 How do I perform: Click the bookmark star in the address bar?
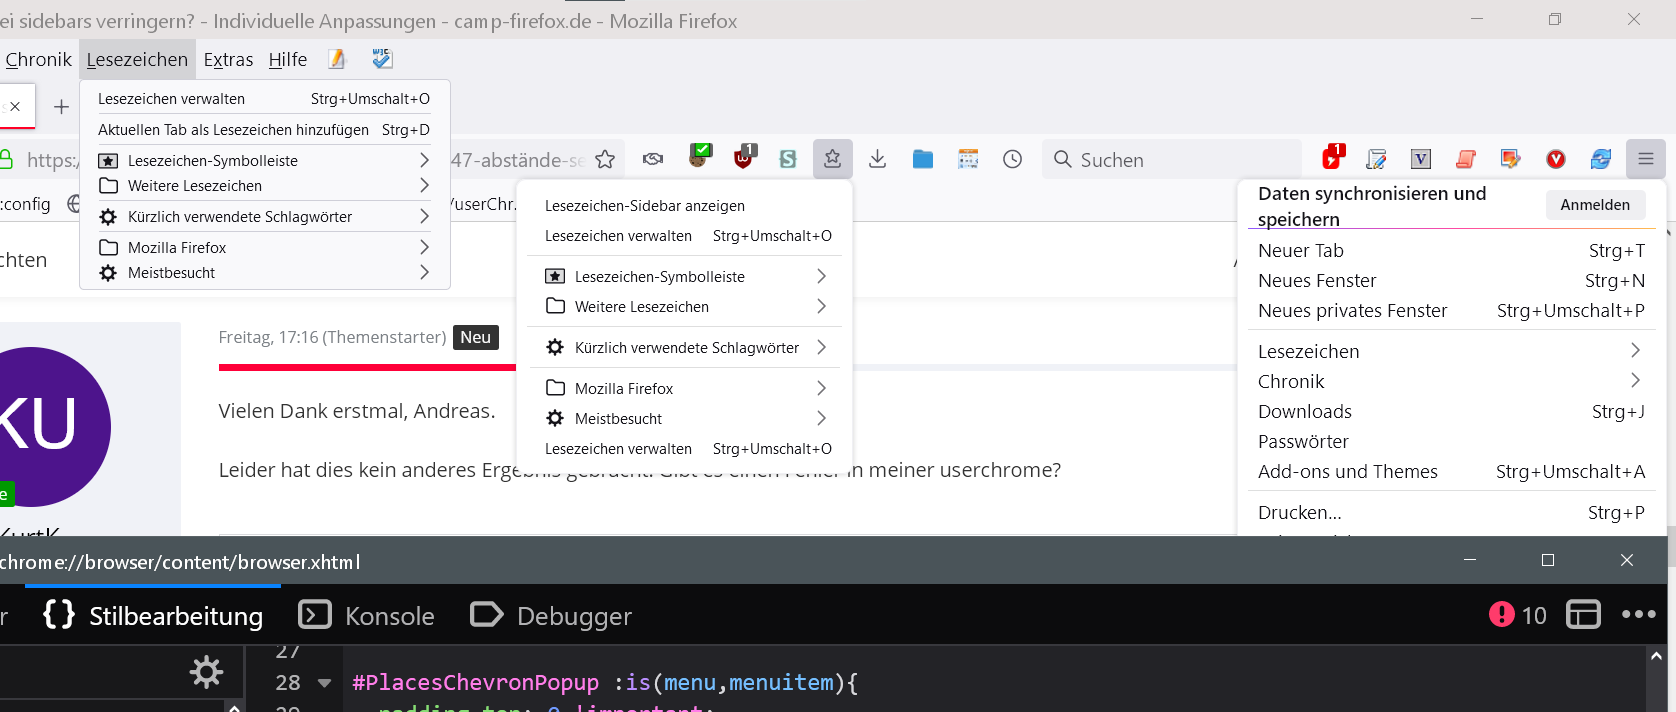pyautogui.click(x=605, y=160)
